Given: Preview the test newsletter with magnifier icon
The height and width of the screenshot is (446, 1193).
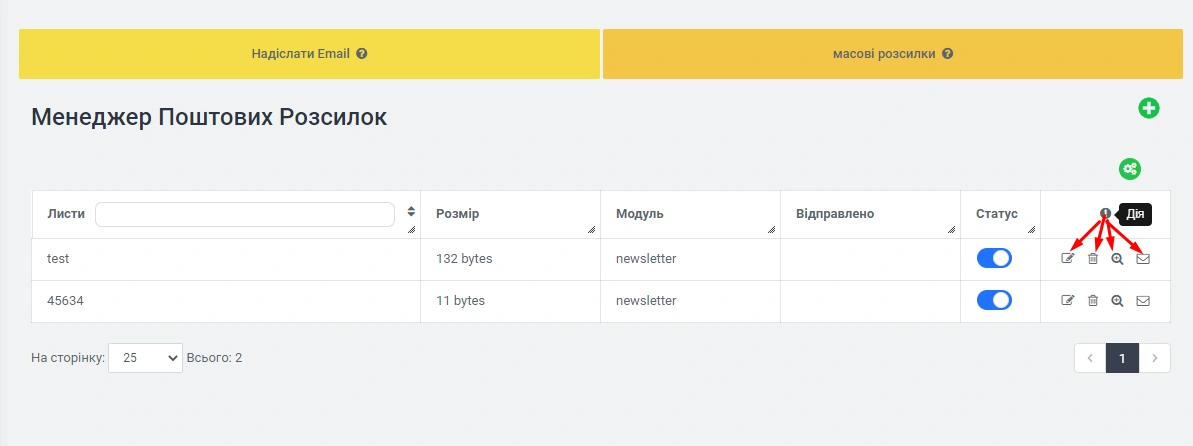Looking at the screenshot, I should tap(1118, 259).
